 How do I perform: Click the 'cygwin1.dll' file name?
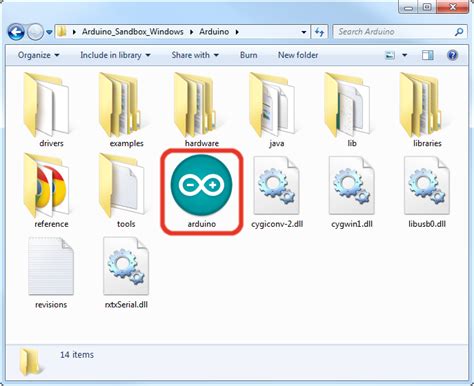tap(352, 224)
